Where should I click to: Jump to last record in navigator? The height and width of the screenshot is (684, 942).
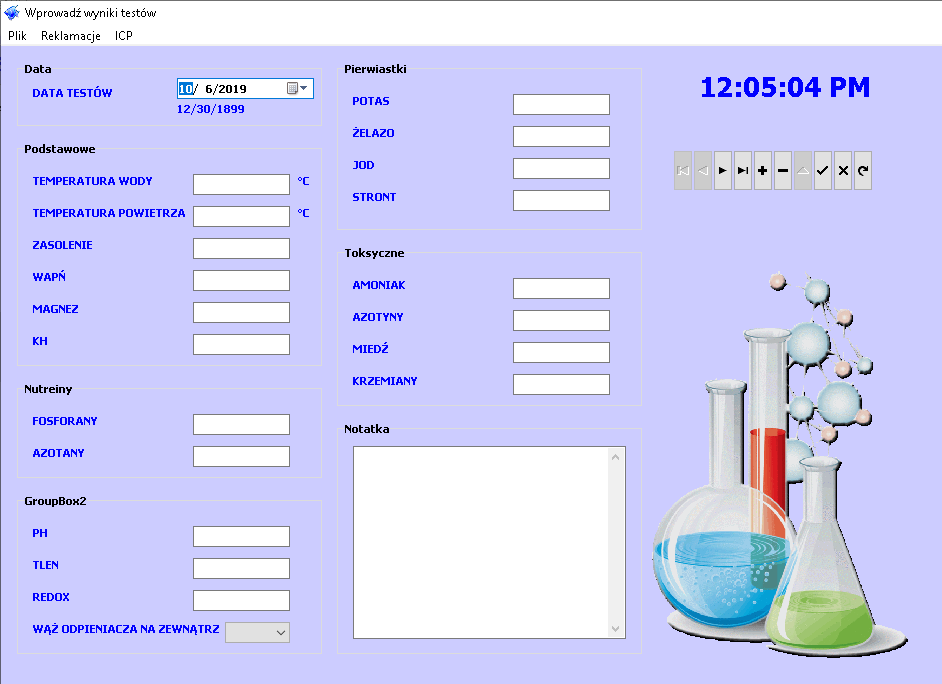pyautogui.click(x=743, y=171)
